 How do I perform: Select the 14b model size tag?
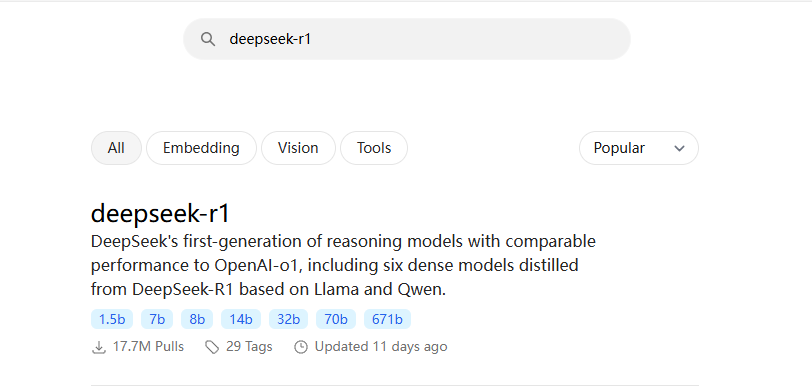pyautogui.click(x=241, y=319)
